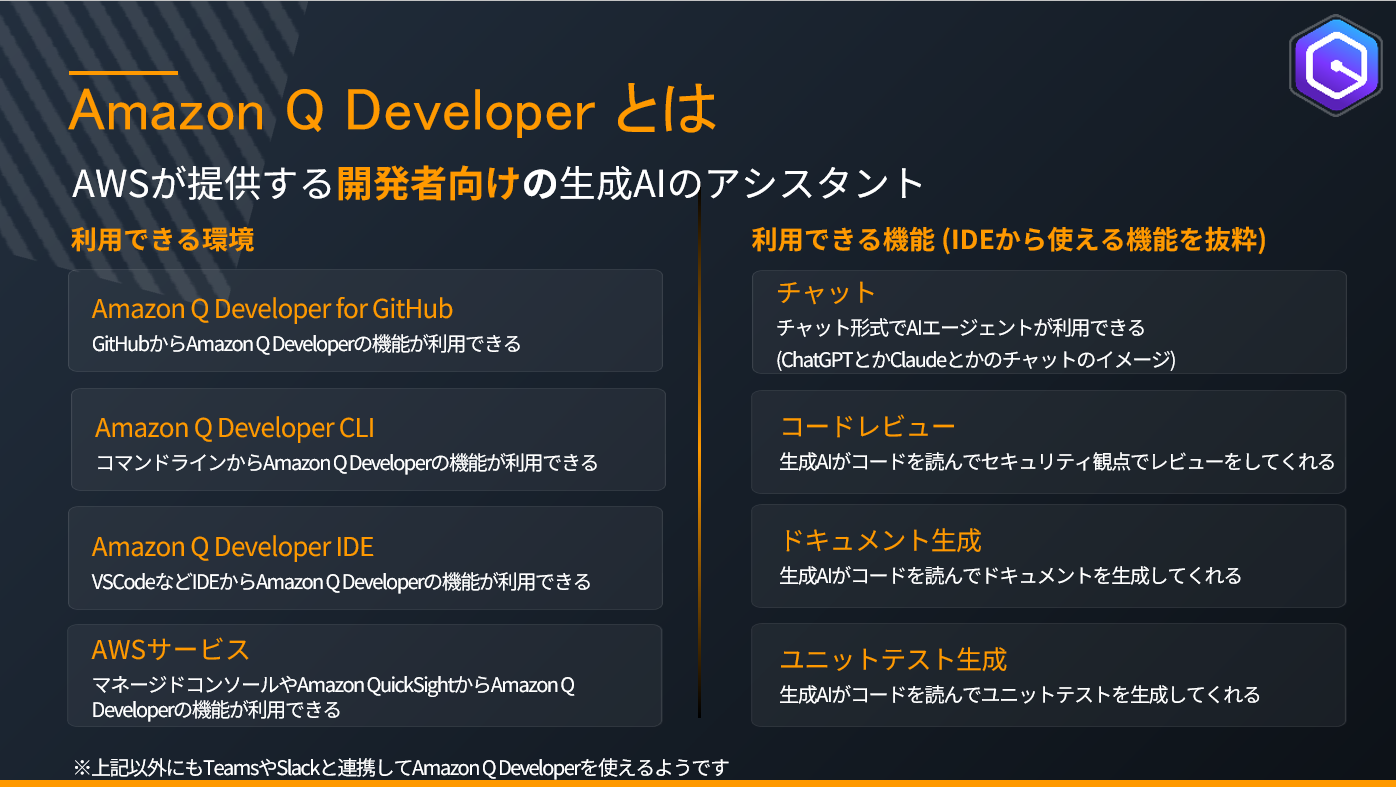Select the "Amazon Q Developer CLI" card
Screen dimensions: 1396x787
pos(366,440)
